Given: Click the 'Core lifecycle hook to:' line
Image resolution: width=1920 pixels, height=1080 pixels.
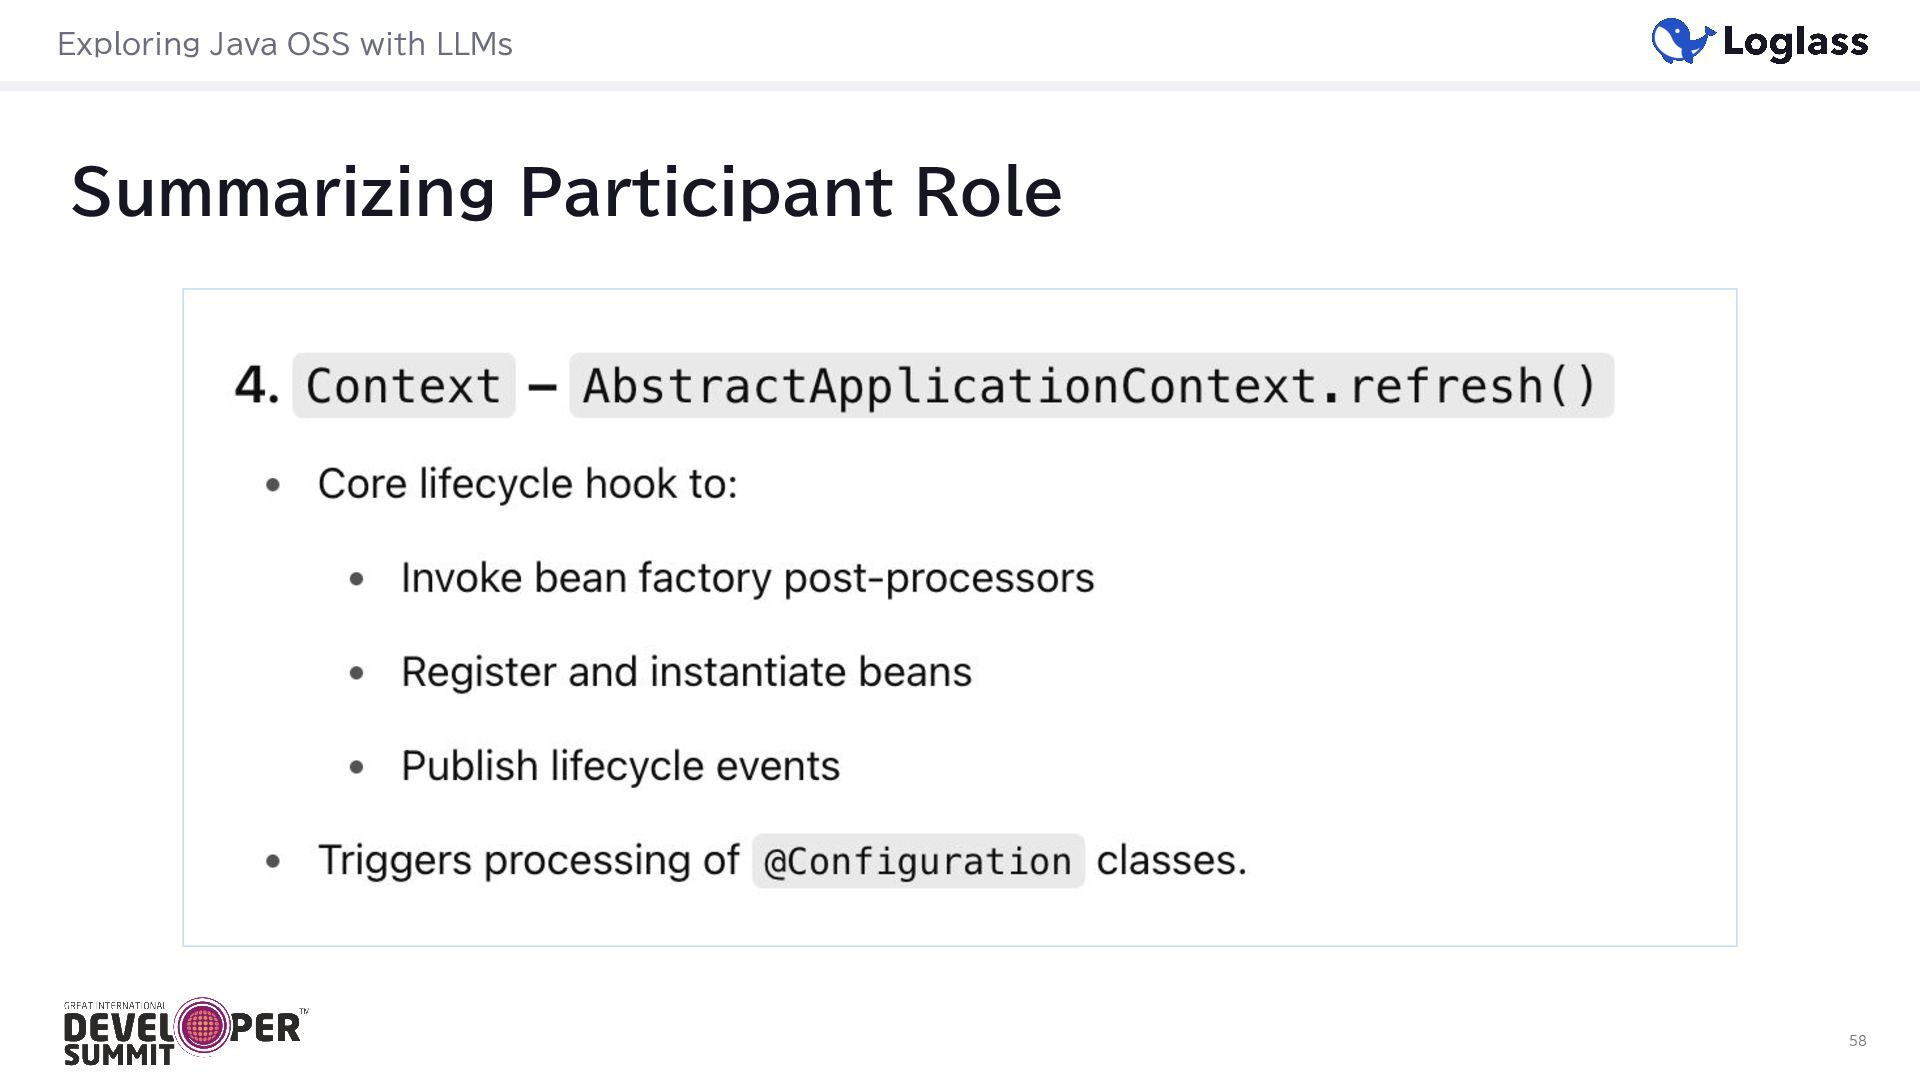Looking at the screenshot, I should [527, 484].
